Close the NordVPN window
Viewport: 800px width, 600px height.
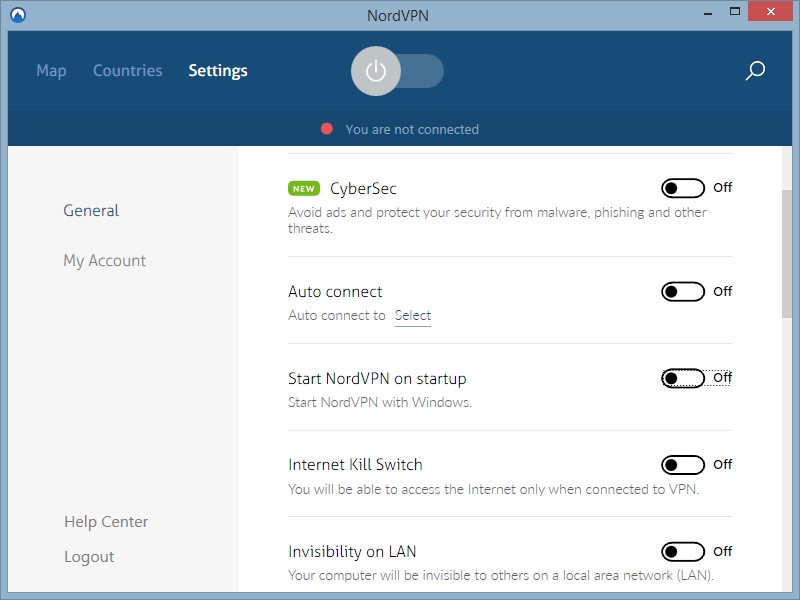click(770, 11)
